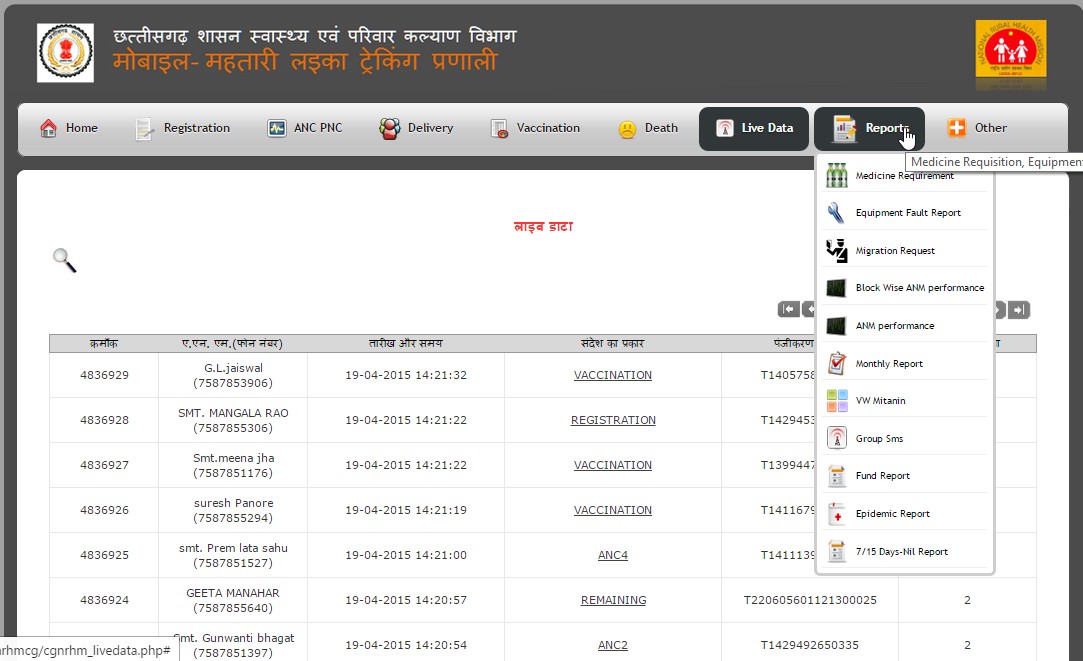The height and width of the screenshot is (661, 1083).
Task: Open the Registration menu
Action: point(183,128)
